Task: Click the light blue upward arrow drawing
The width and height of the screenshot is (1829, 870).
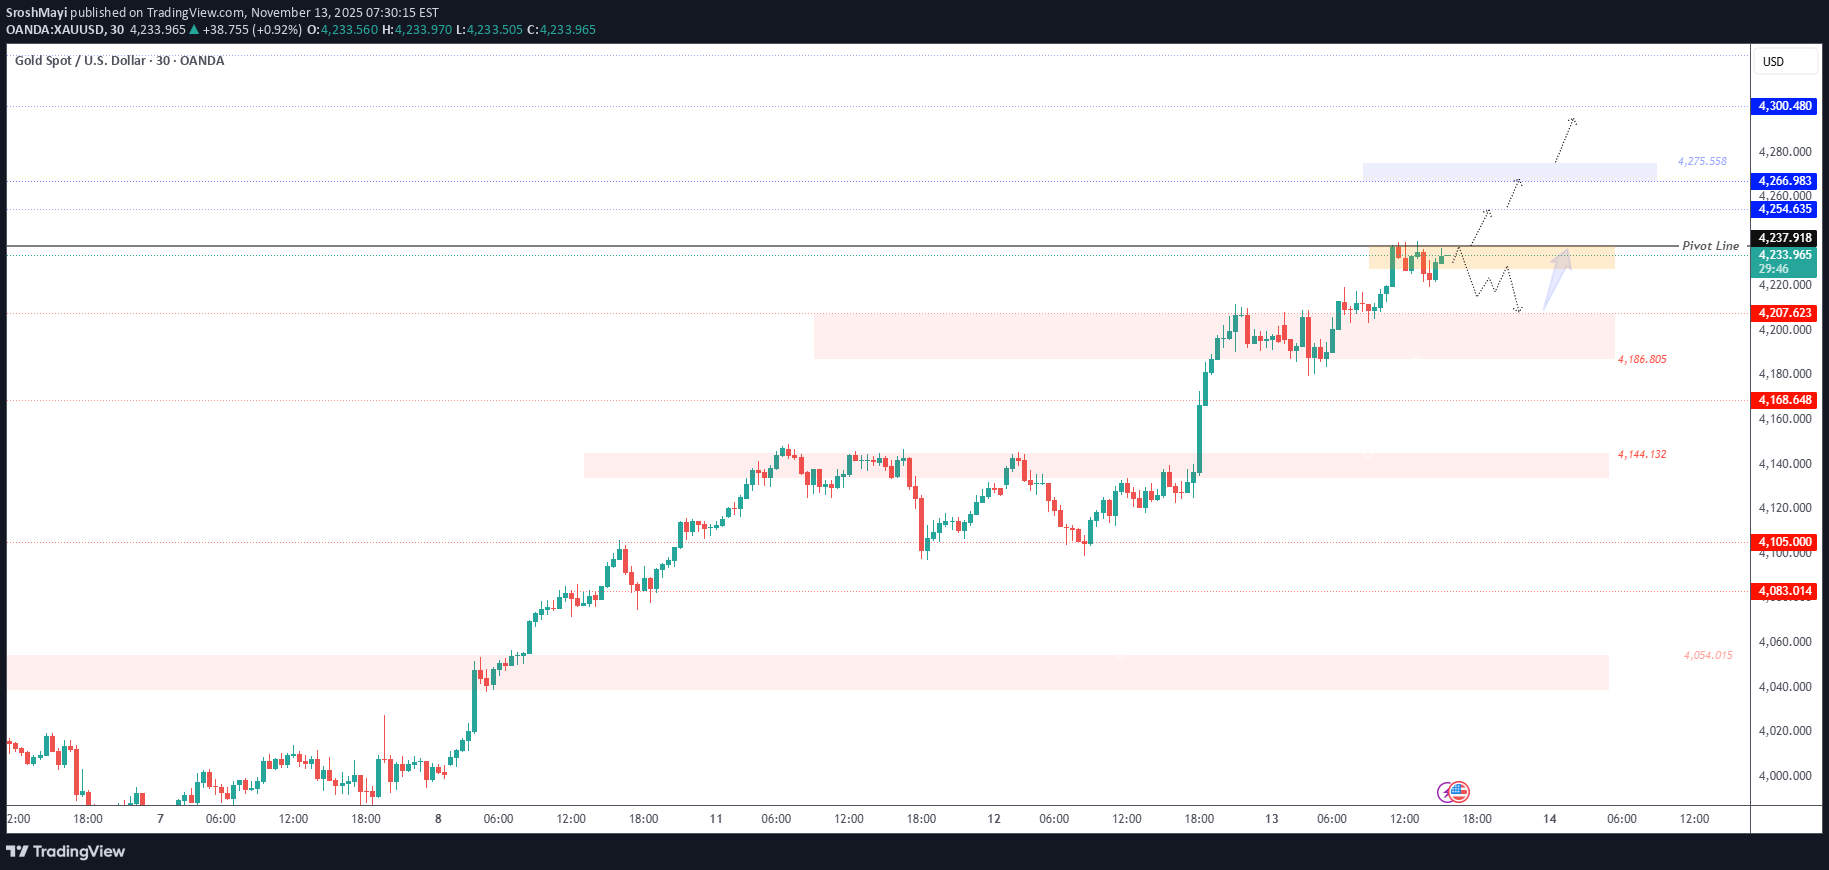Action: (1556, 278)
